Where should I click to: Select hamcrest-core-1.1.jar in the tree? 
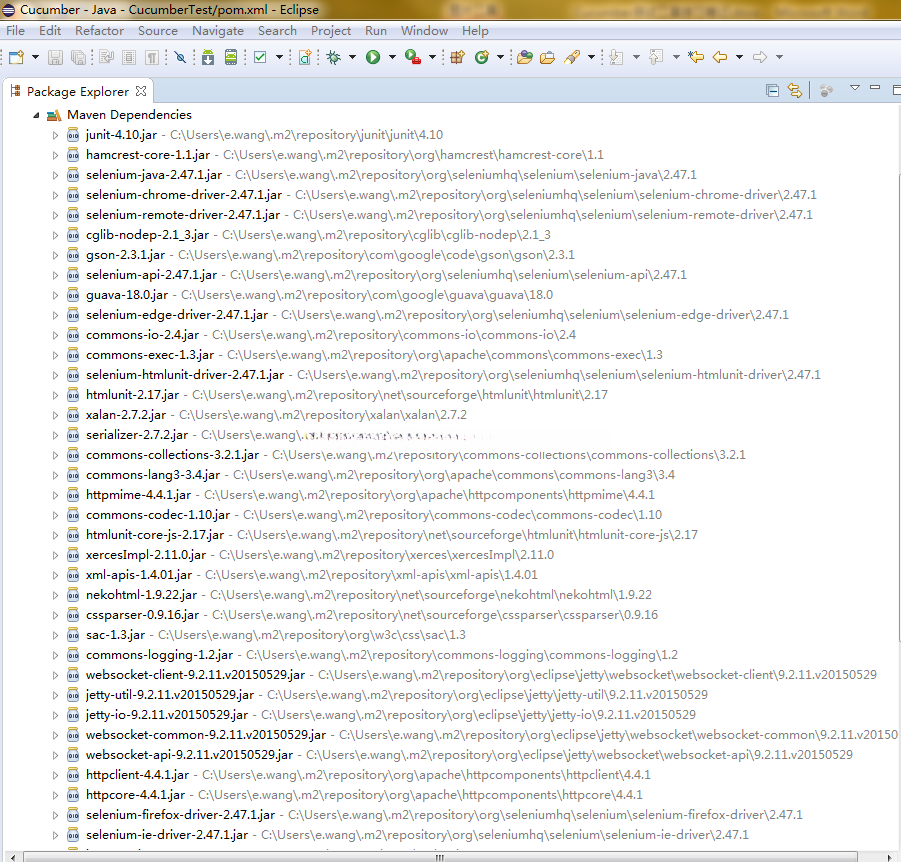pyautogui.click(x=148, y=155)
